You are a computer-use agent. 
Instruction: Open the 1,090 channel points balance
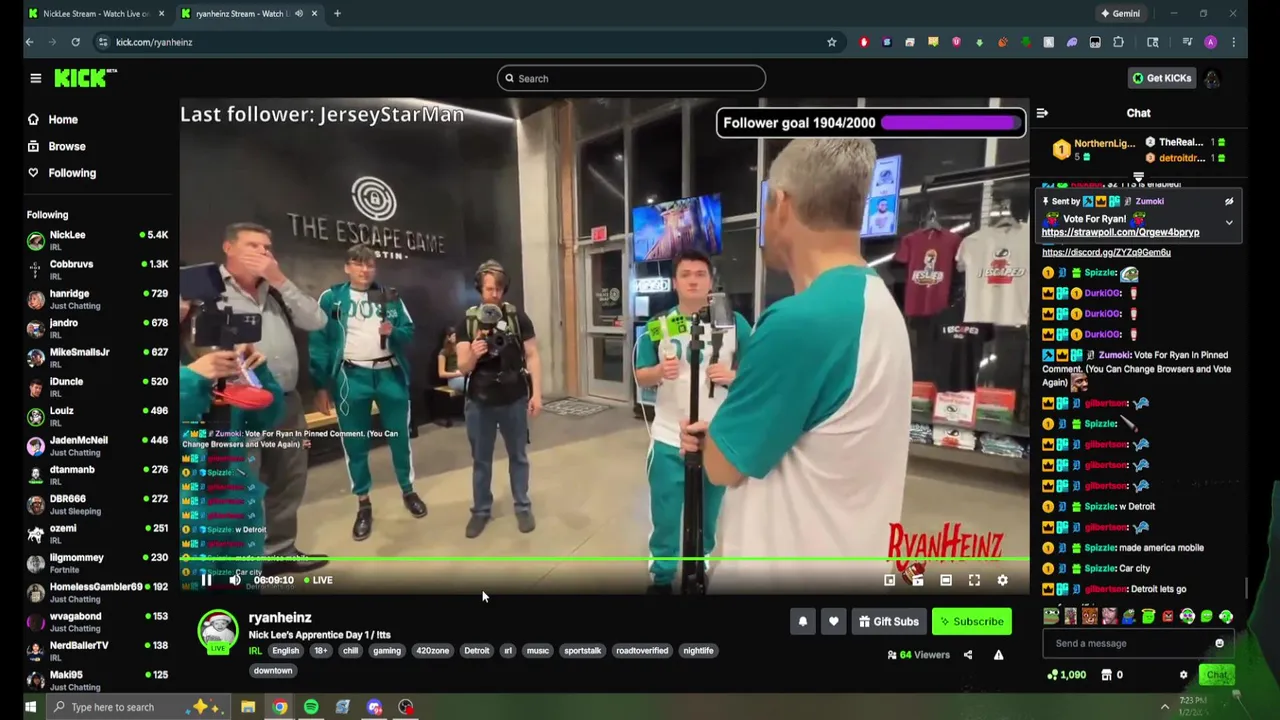(x=1067, y=675)
